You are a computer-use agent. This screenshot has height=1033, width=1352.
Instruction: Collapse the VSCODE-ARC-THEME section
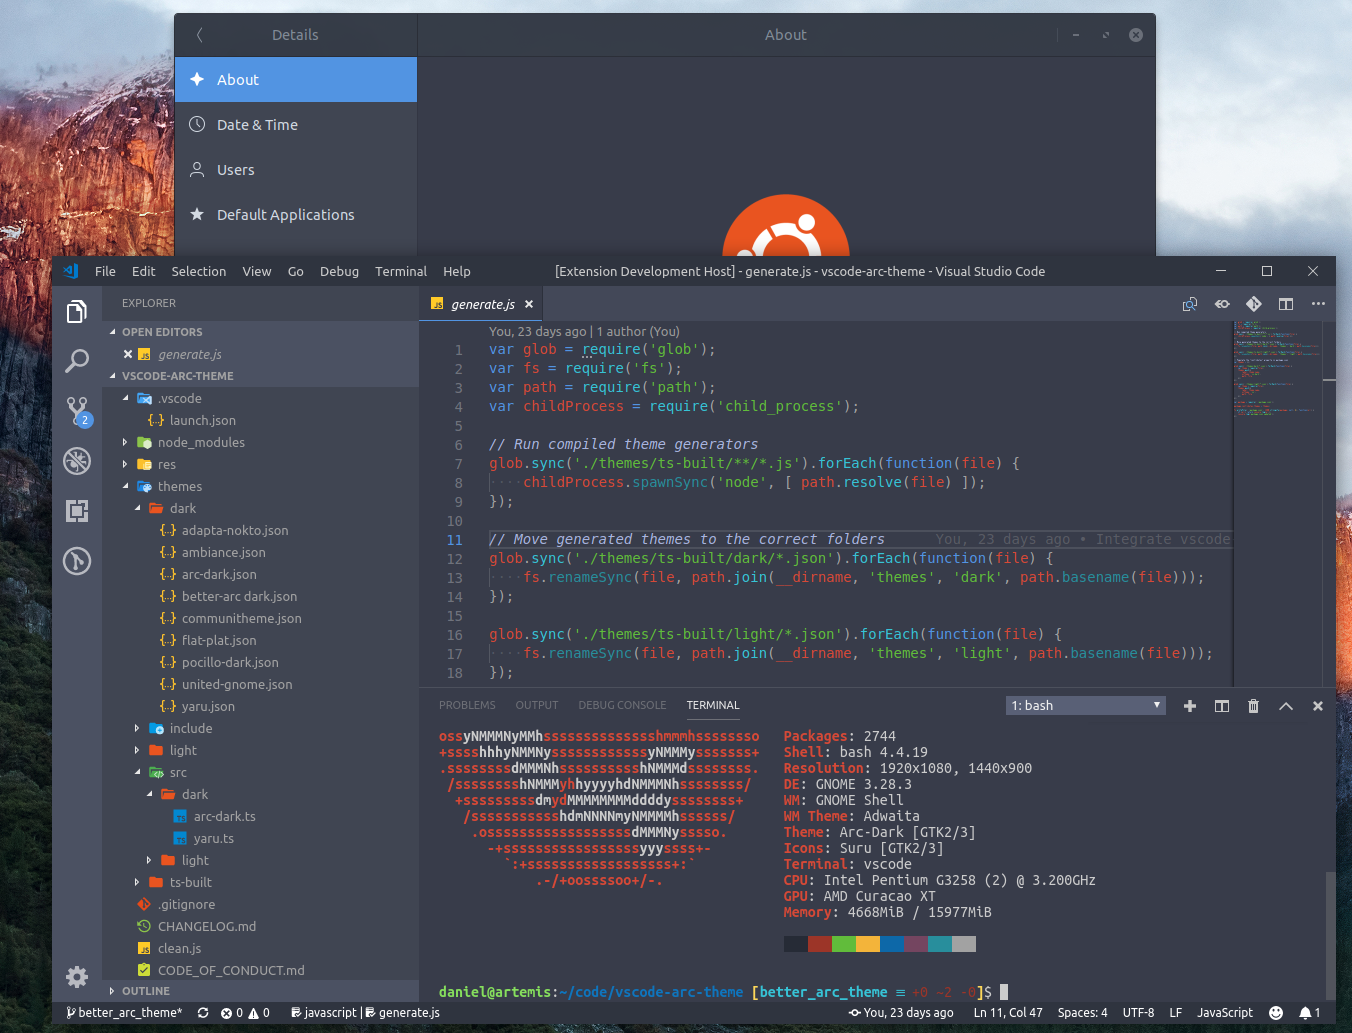click(x=261, y=376)
